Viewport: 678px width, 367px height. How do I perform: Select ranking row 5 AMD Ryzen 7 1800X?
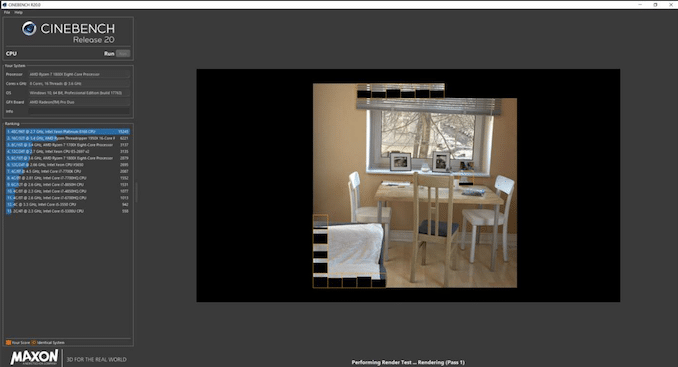coord(67,158)
